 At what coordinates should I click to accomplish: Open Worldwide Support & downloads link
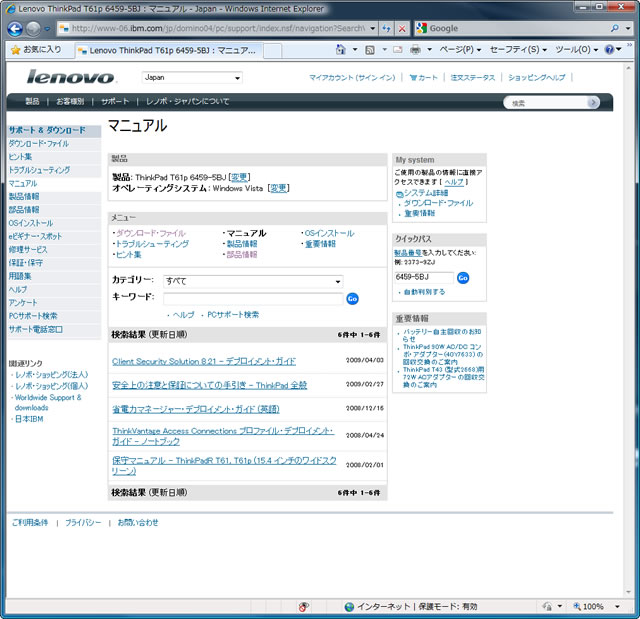pyautogui.click(x=48, y=402)
